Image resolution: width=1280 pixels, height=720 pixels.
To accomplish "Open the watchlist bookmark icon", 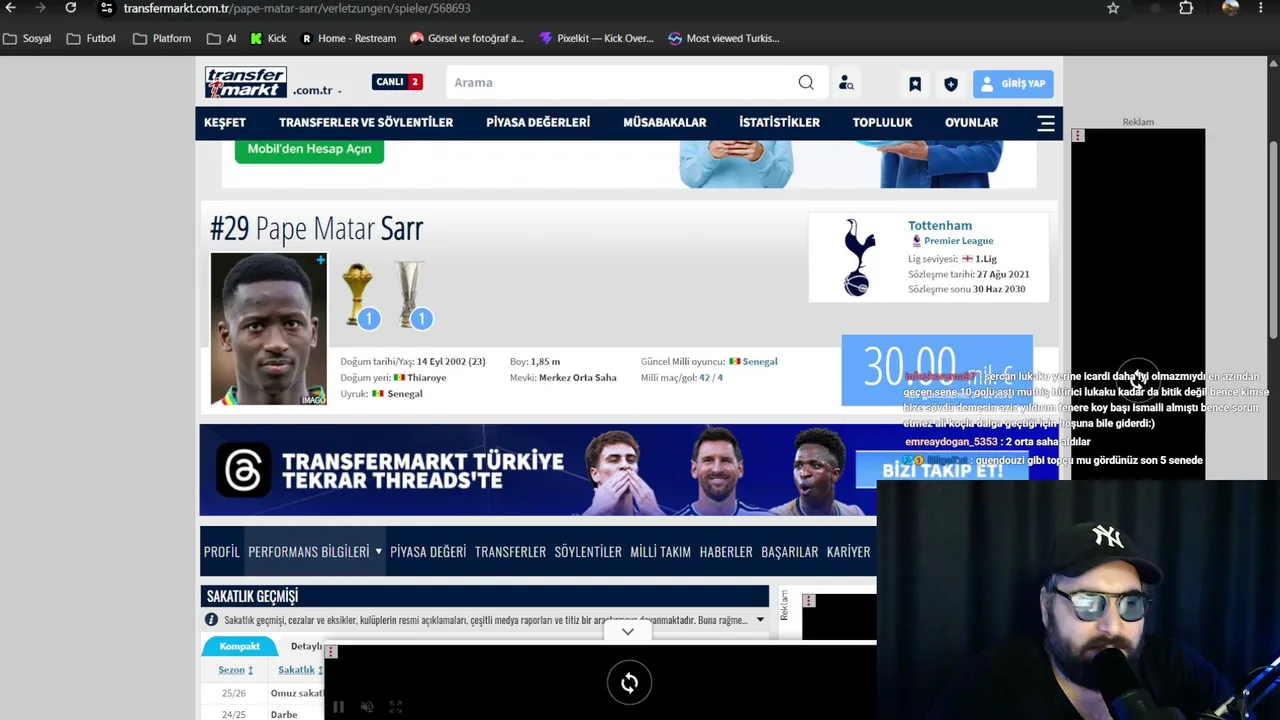I will click(915, 84).
